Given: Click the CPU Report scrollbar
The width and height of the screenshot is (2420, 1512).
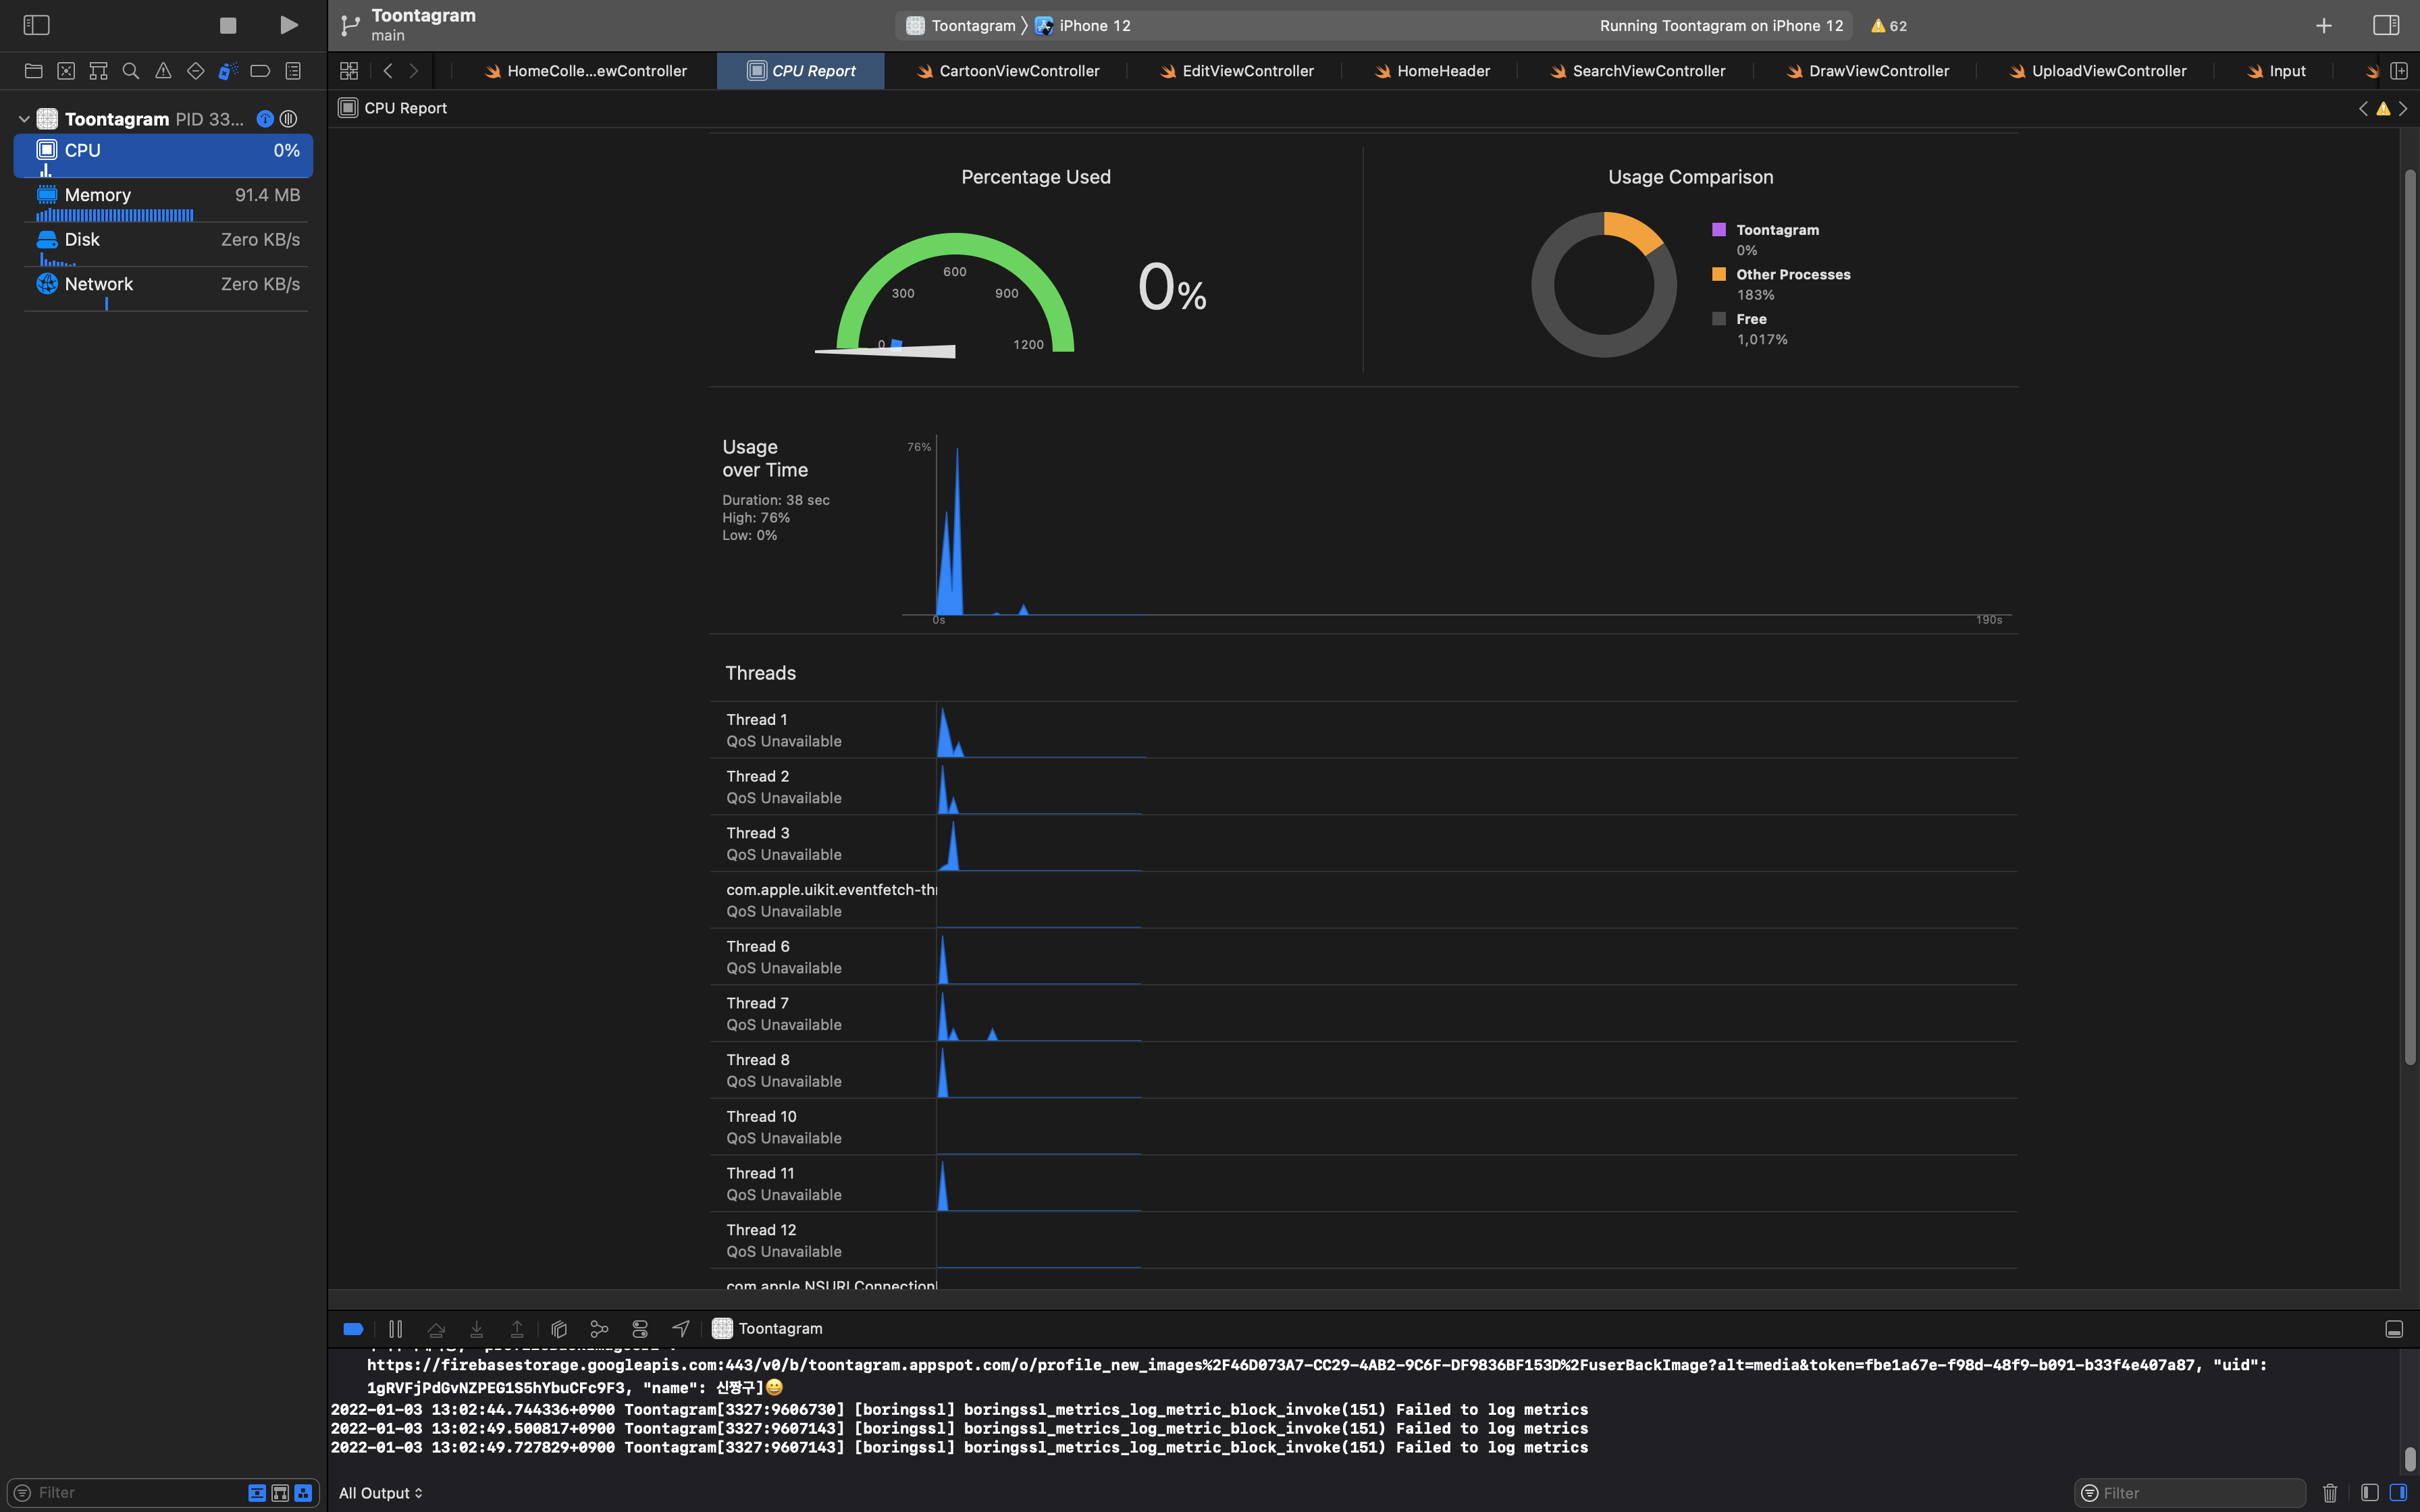Looking at the screenshot, I should click(2409, 616).
